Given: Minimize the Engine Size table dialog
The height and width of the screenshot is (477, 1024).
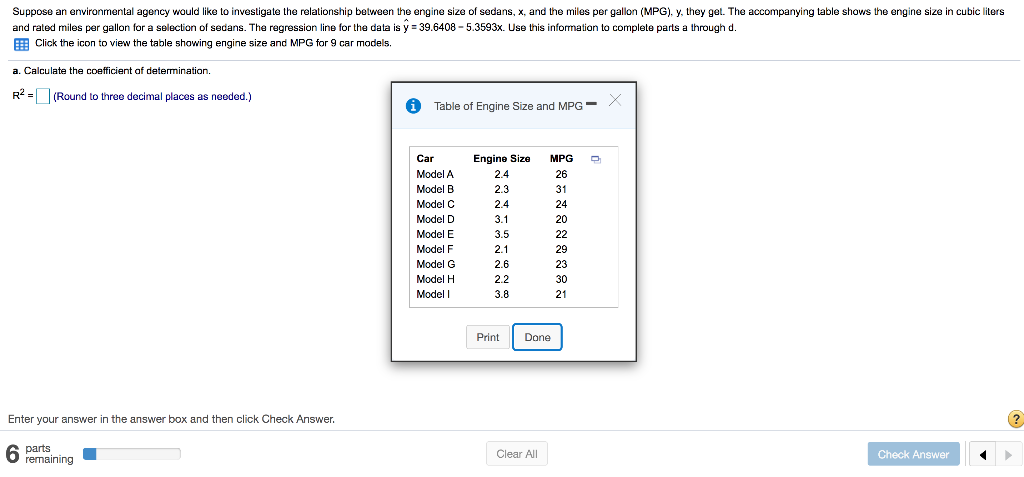Looking at the screenshot, I should 591,103.
